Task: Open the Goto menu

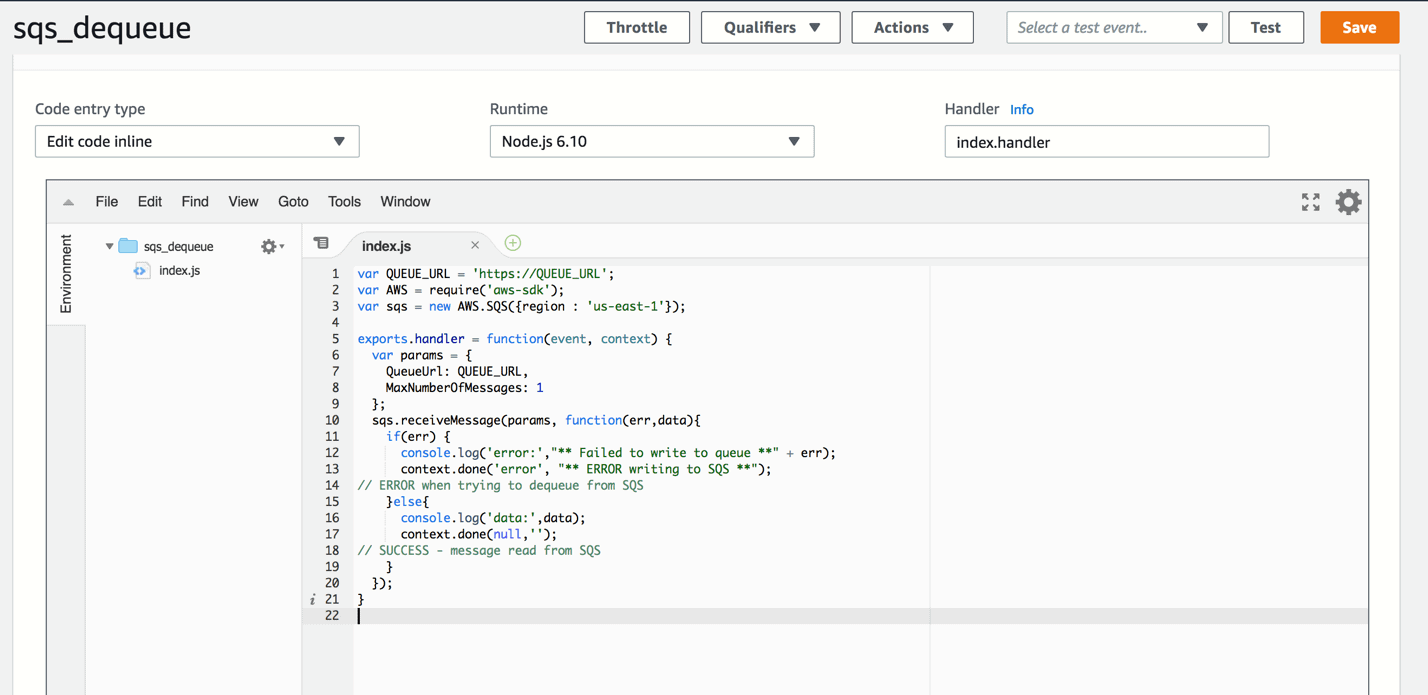Action: tap(293, 202)
